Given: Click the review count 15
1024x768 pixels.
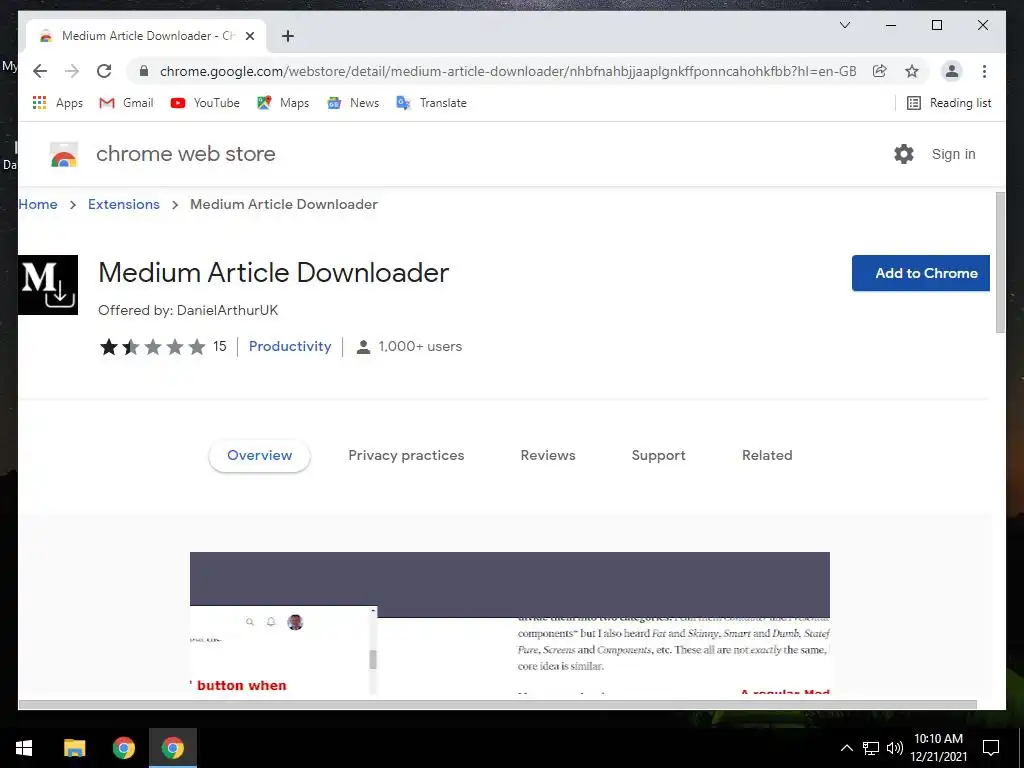Looking at the screenshot, I should 219,346.
